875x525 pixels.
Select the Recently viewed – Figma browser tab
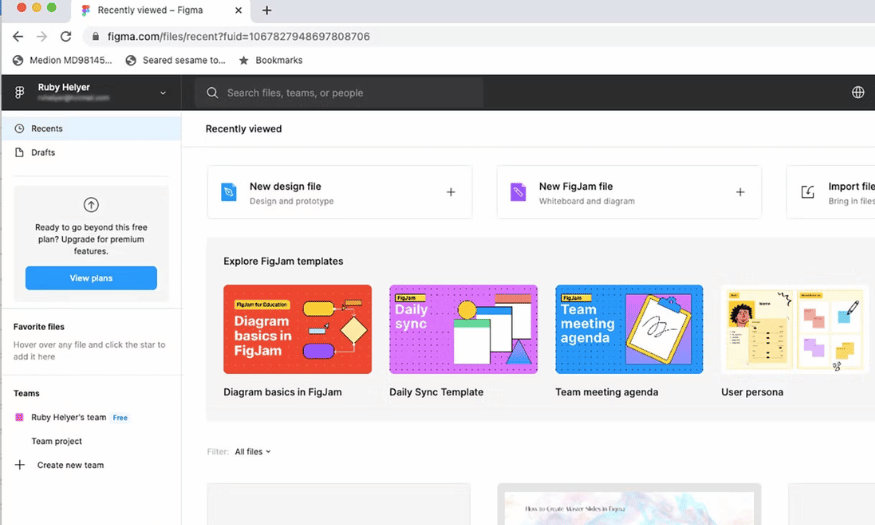(160, 11)
